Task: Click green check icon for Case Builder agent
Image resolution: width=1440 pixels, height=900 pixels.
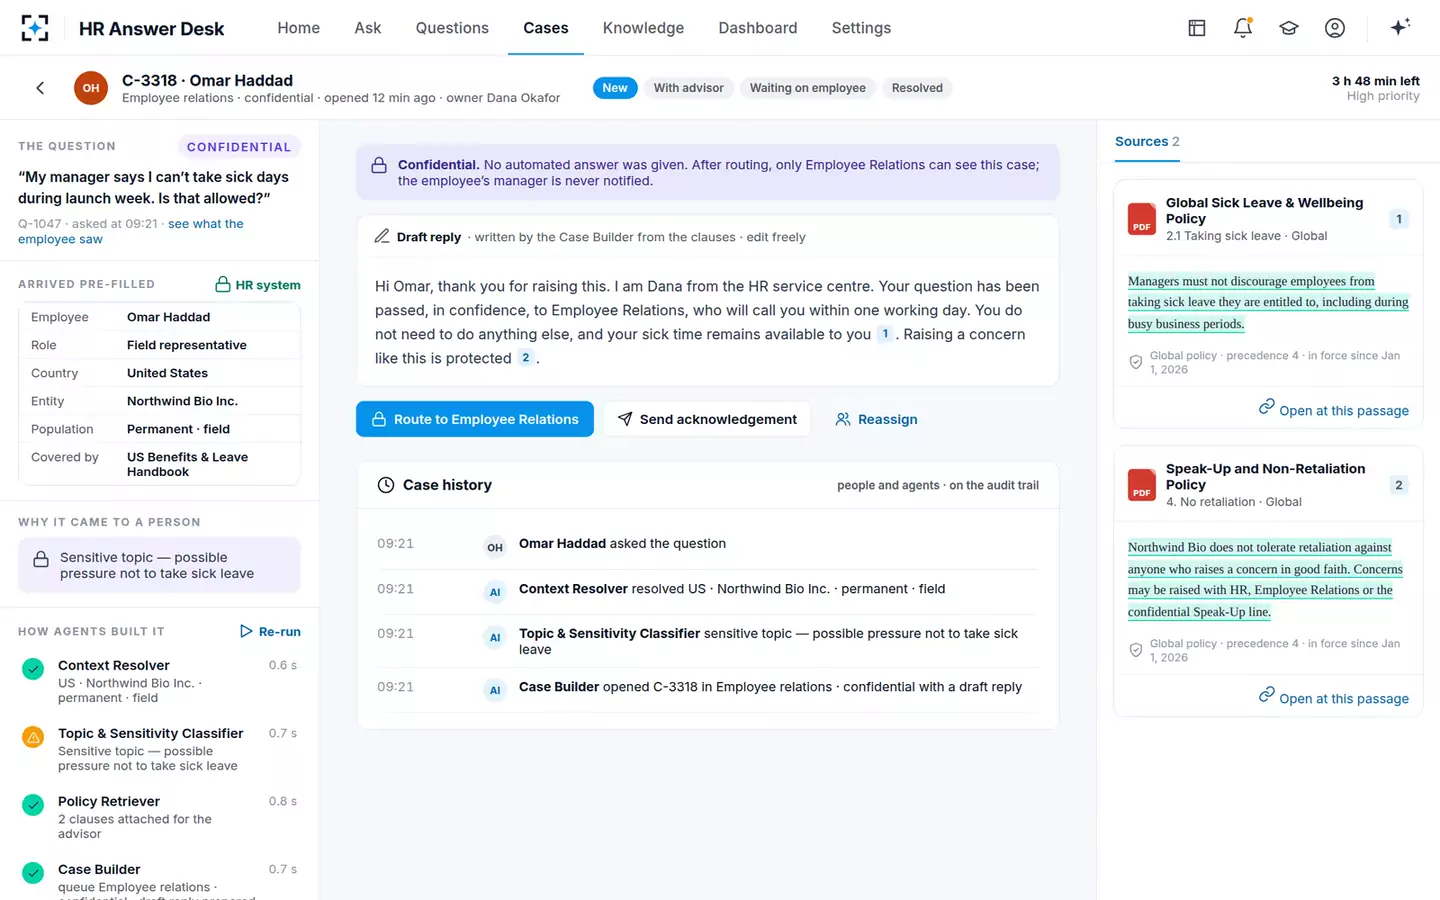Action: tap(33, 873)
